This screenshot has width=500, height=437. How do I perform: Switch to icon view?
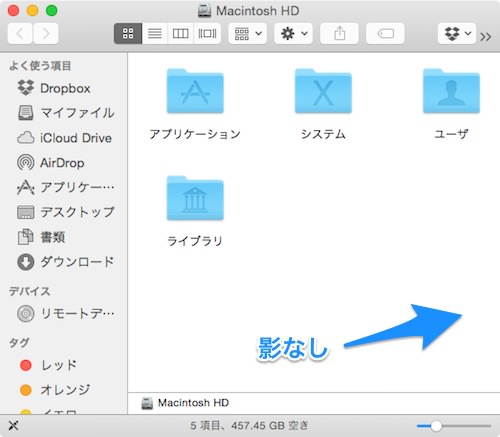pyautogui.click(x=128, y=33)
